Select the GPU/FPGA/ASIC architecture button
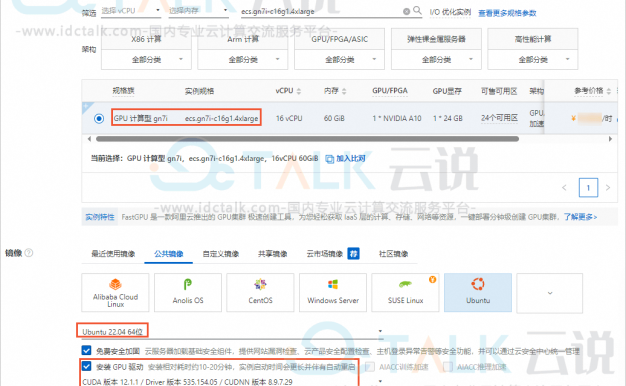Image resolution: width=626 pixels, height=386 pixels. [x=339, y=39]
